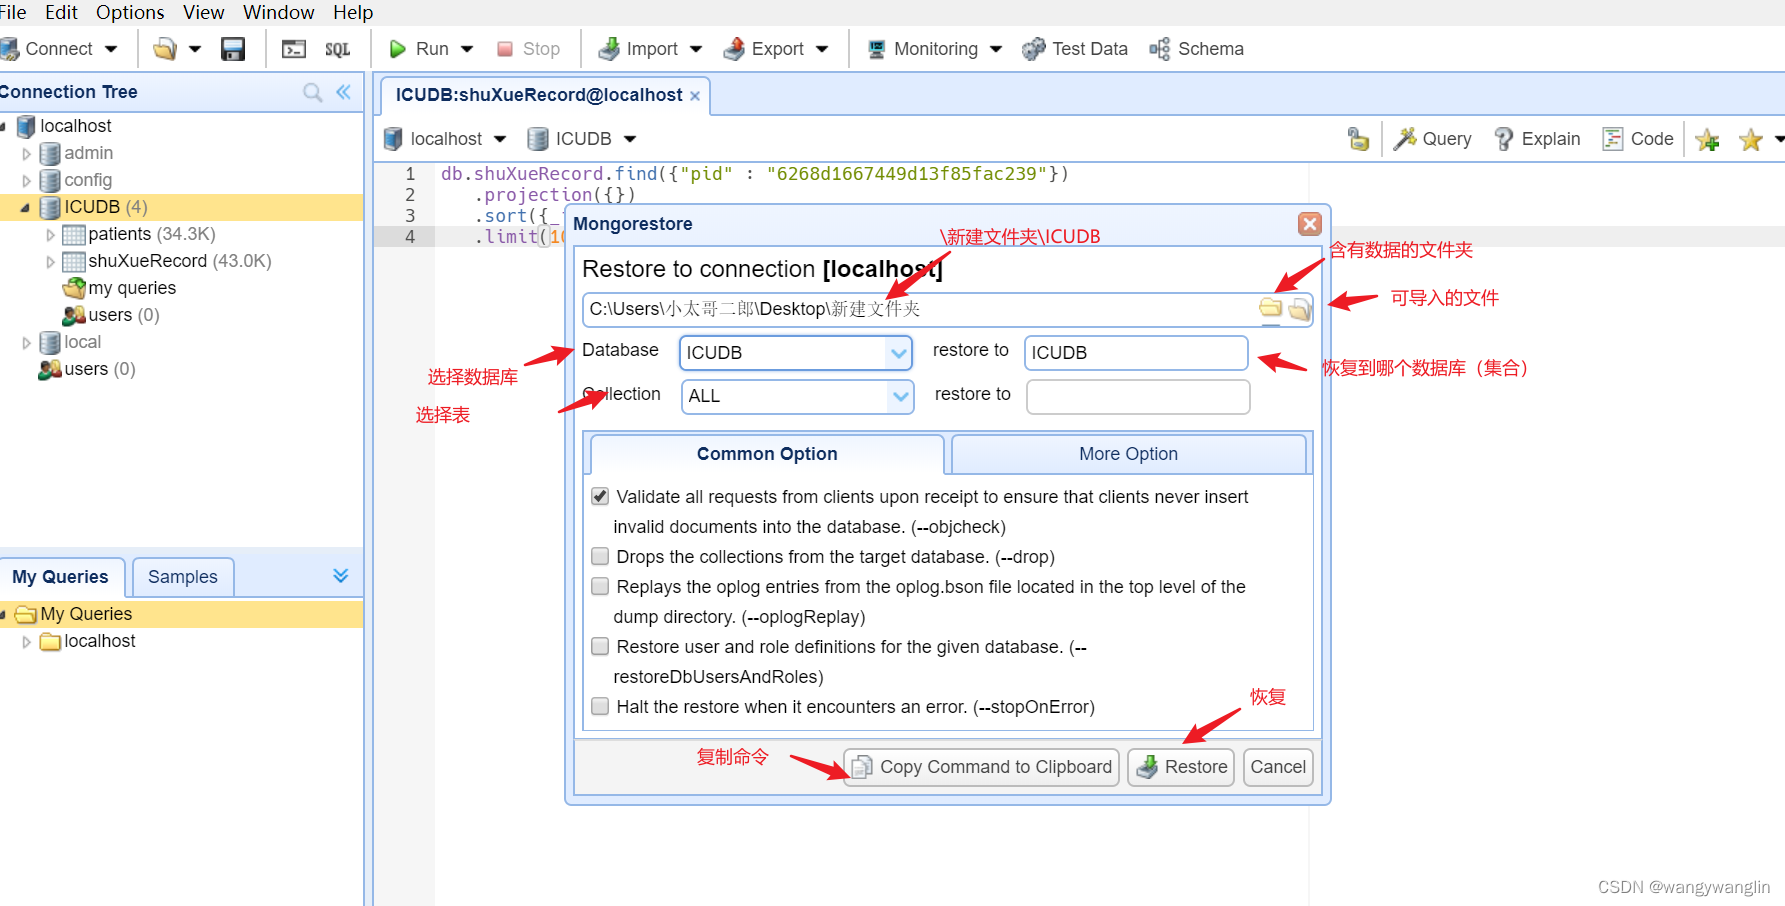Open the Connect dropdown arrow

click(111, 49)
